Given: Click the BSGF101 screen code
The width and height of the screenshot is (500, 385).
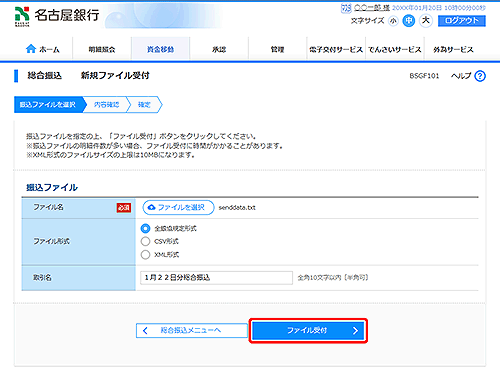Looking at the screenshot, I should [x=424, y=76].
